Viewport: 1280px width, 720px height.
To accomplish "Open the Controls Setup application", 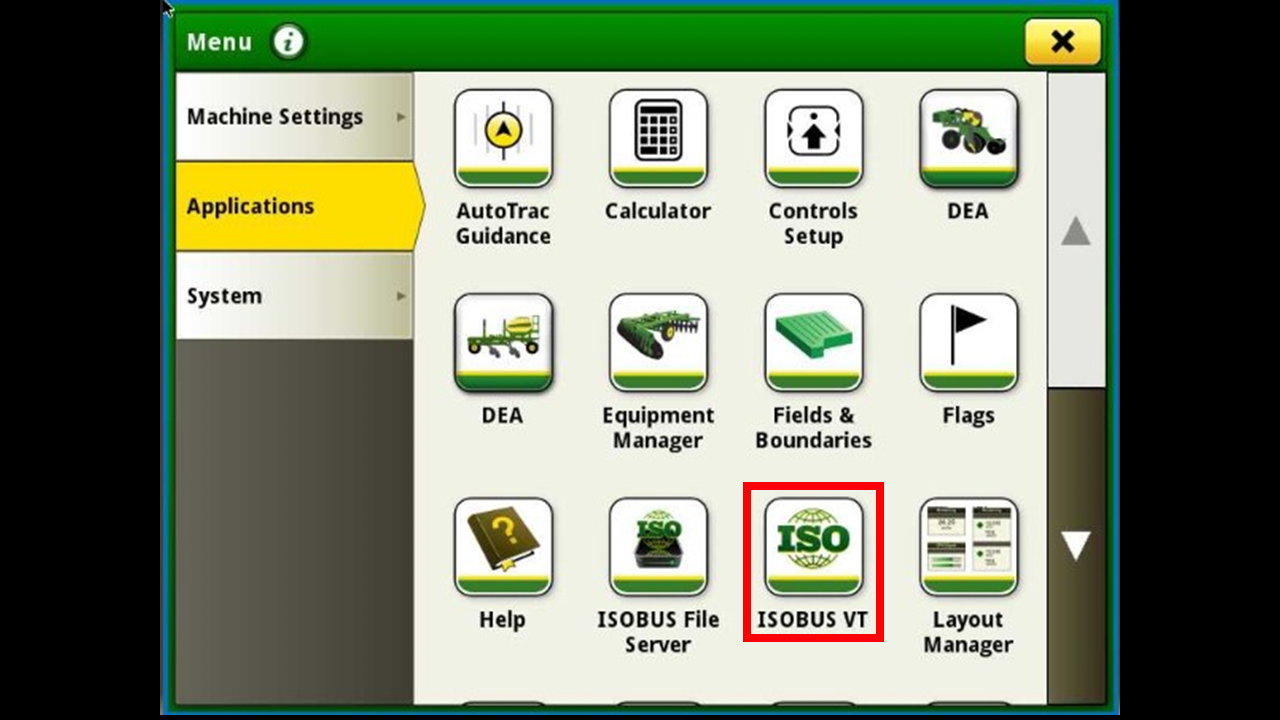I will (x=813, y=138).
